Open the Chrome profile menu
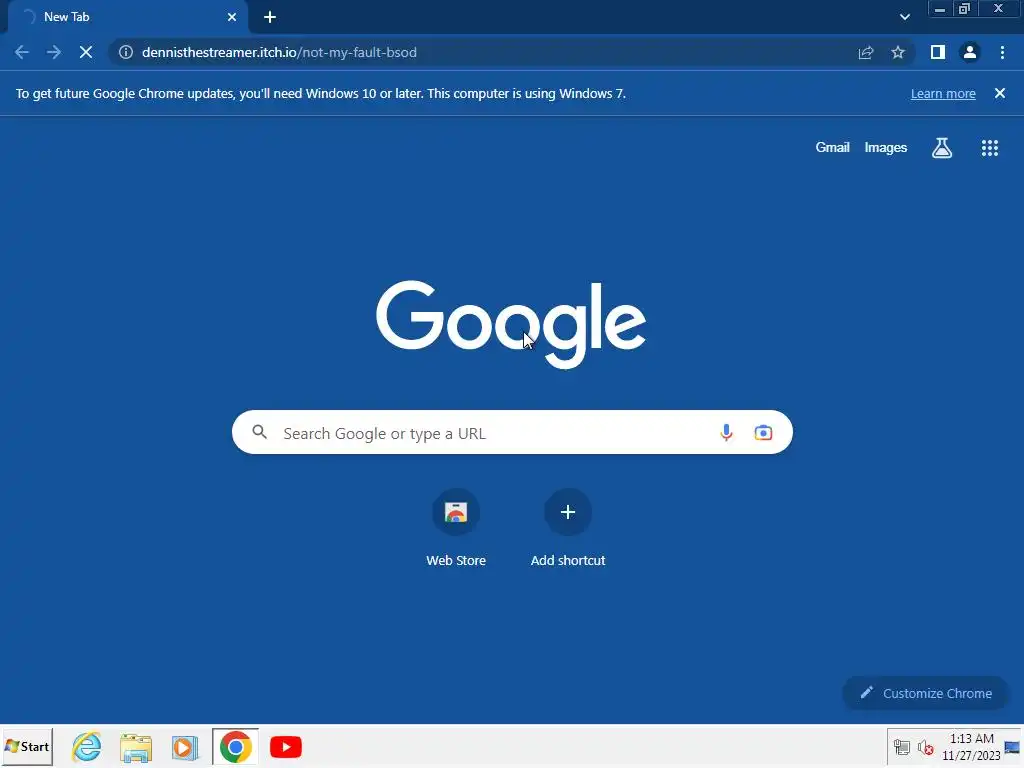This screenshot has height=768, width=1024. point(970,52)
